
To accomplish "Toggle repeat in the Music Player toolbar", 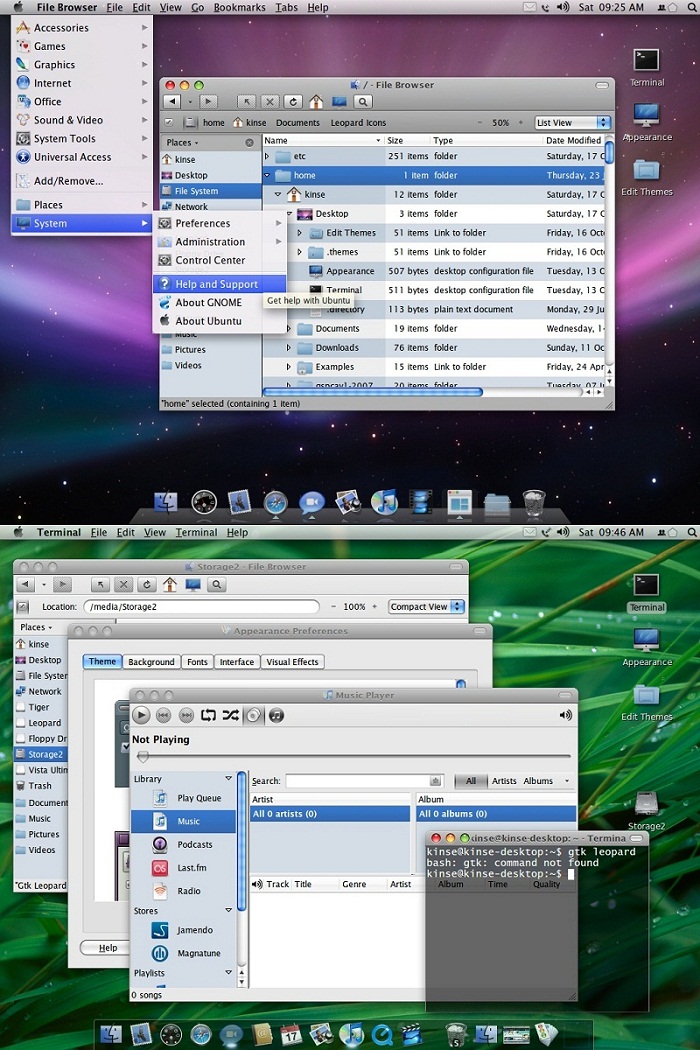I will pyautogui.click(x=208, y=715).
